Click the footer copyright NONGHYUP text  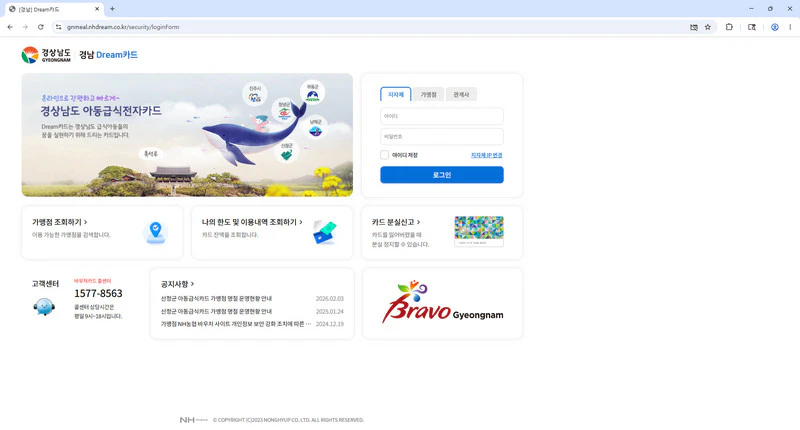pyautogui.click(x=288, y=420)
